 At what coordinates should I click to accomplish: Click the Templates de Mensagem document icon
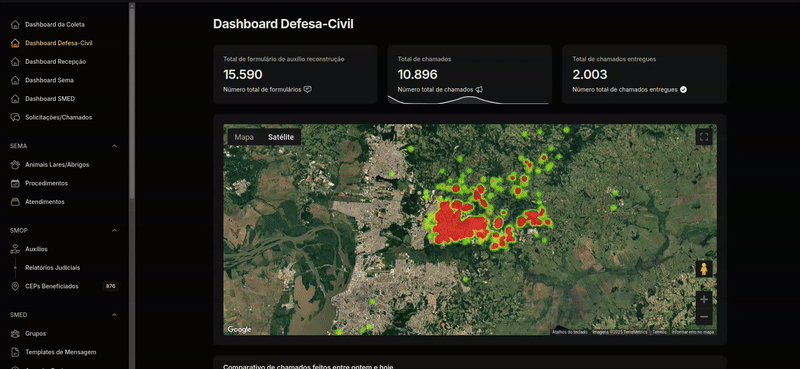(x=15, y=352)
